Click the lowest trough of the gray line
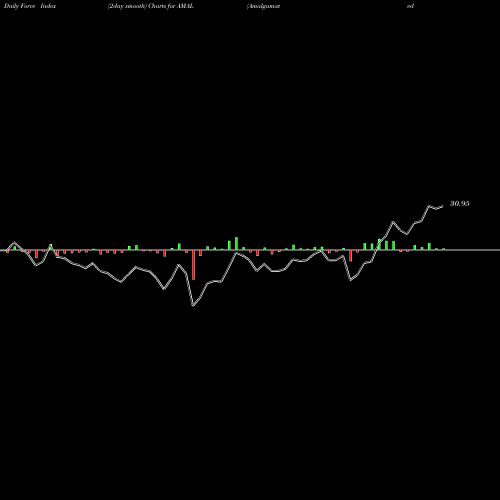500x500 pixels. click(x=193, y=305)
